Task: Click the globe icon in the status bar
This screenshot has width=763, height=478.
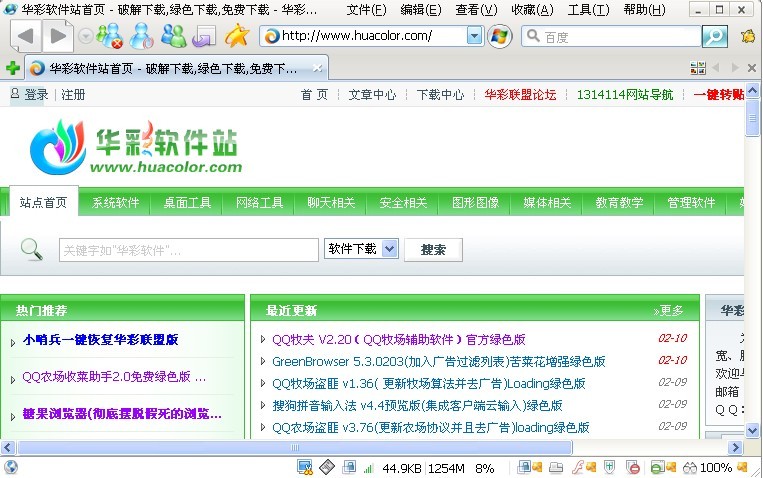Action: 11,467
